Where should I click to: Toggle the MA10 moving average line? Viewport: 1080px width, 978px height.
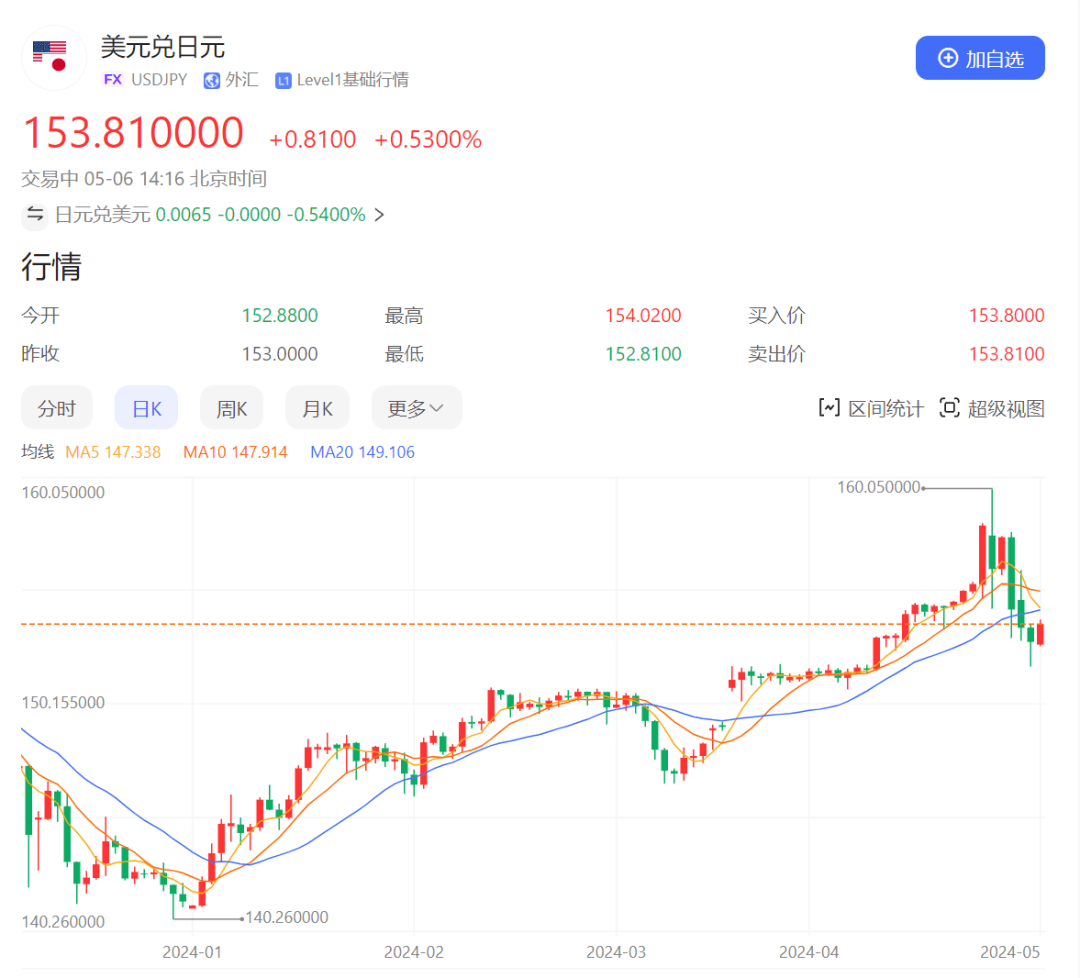235,452
